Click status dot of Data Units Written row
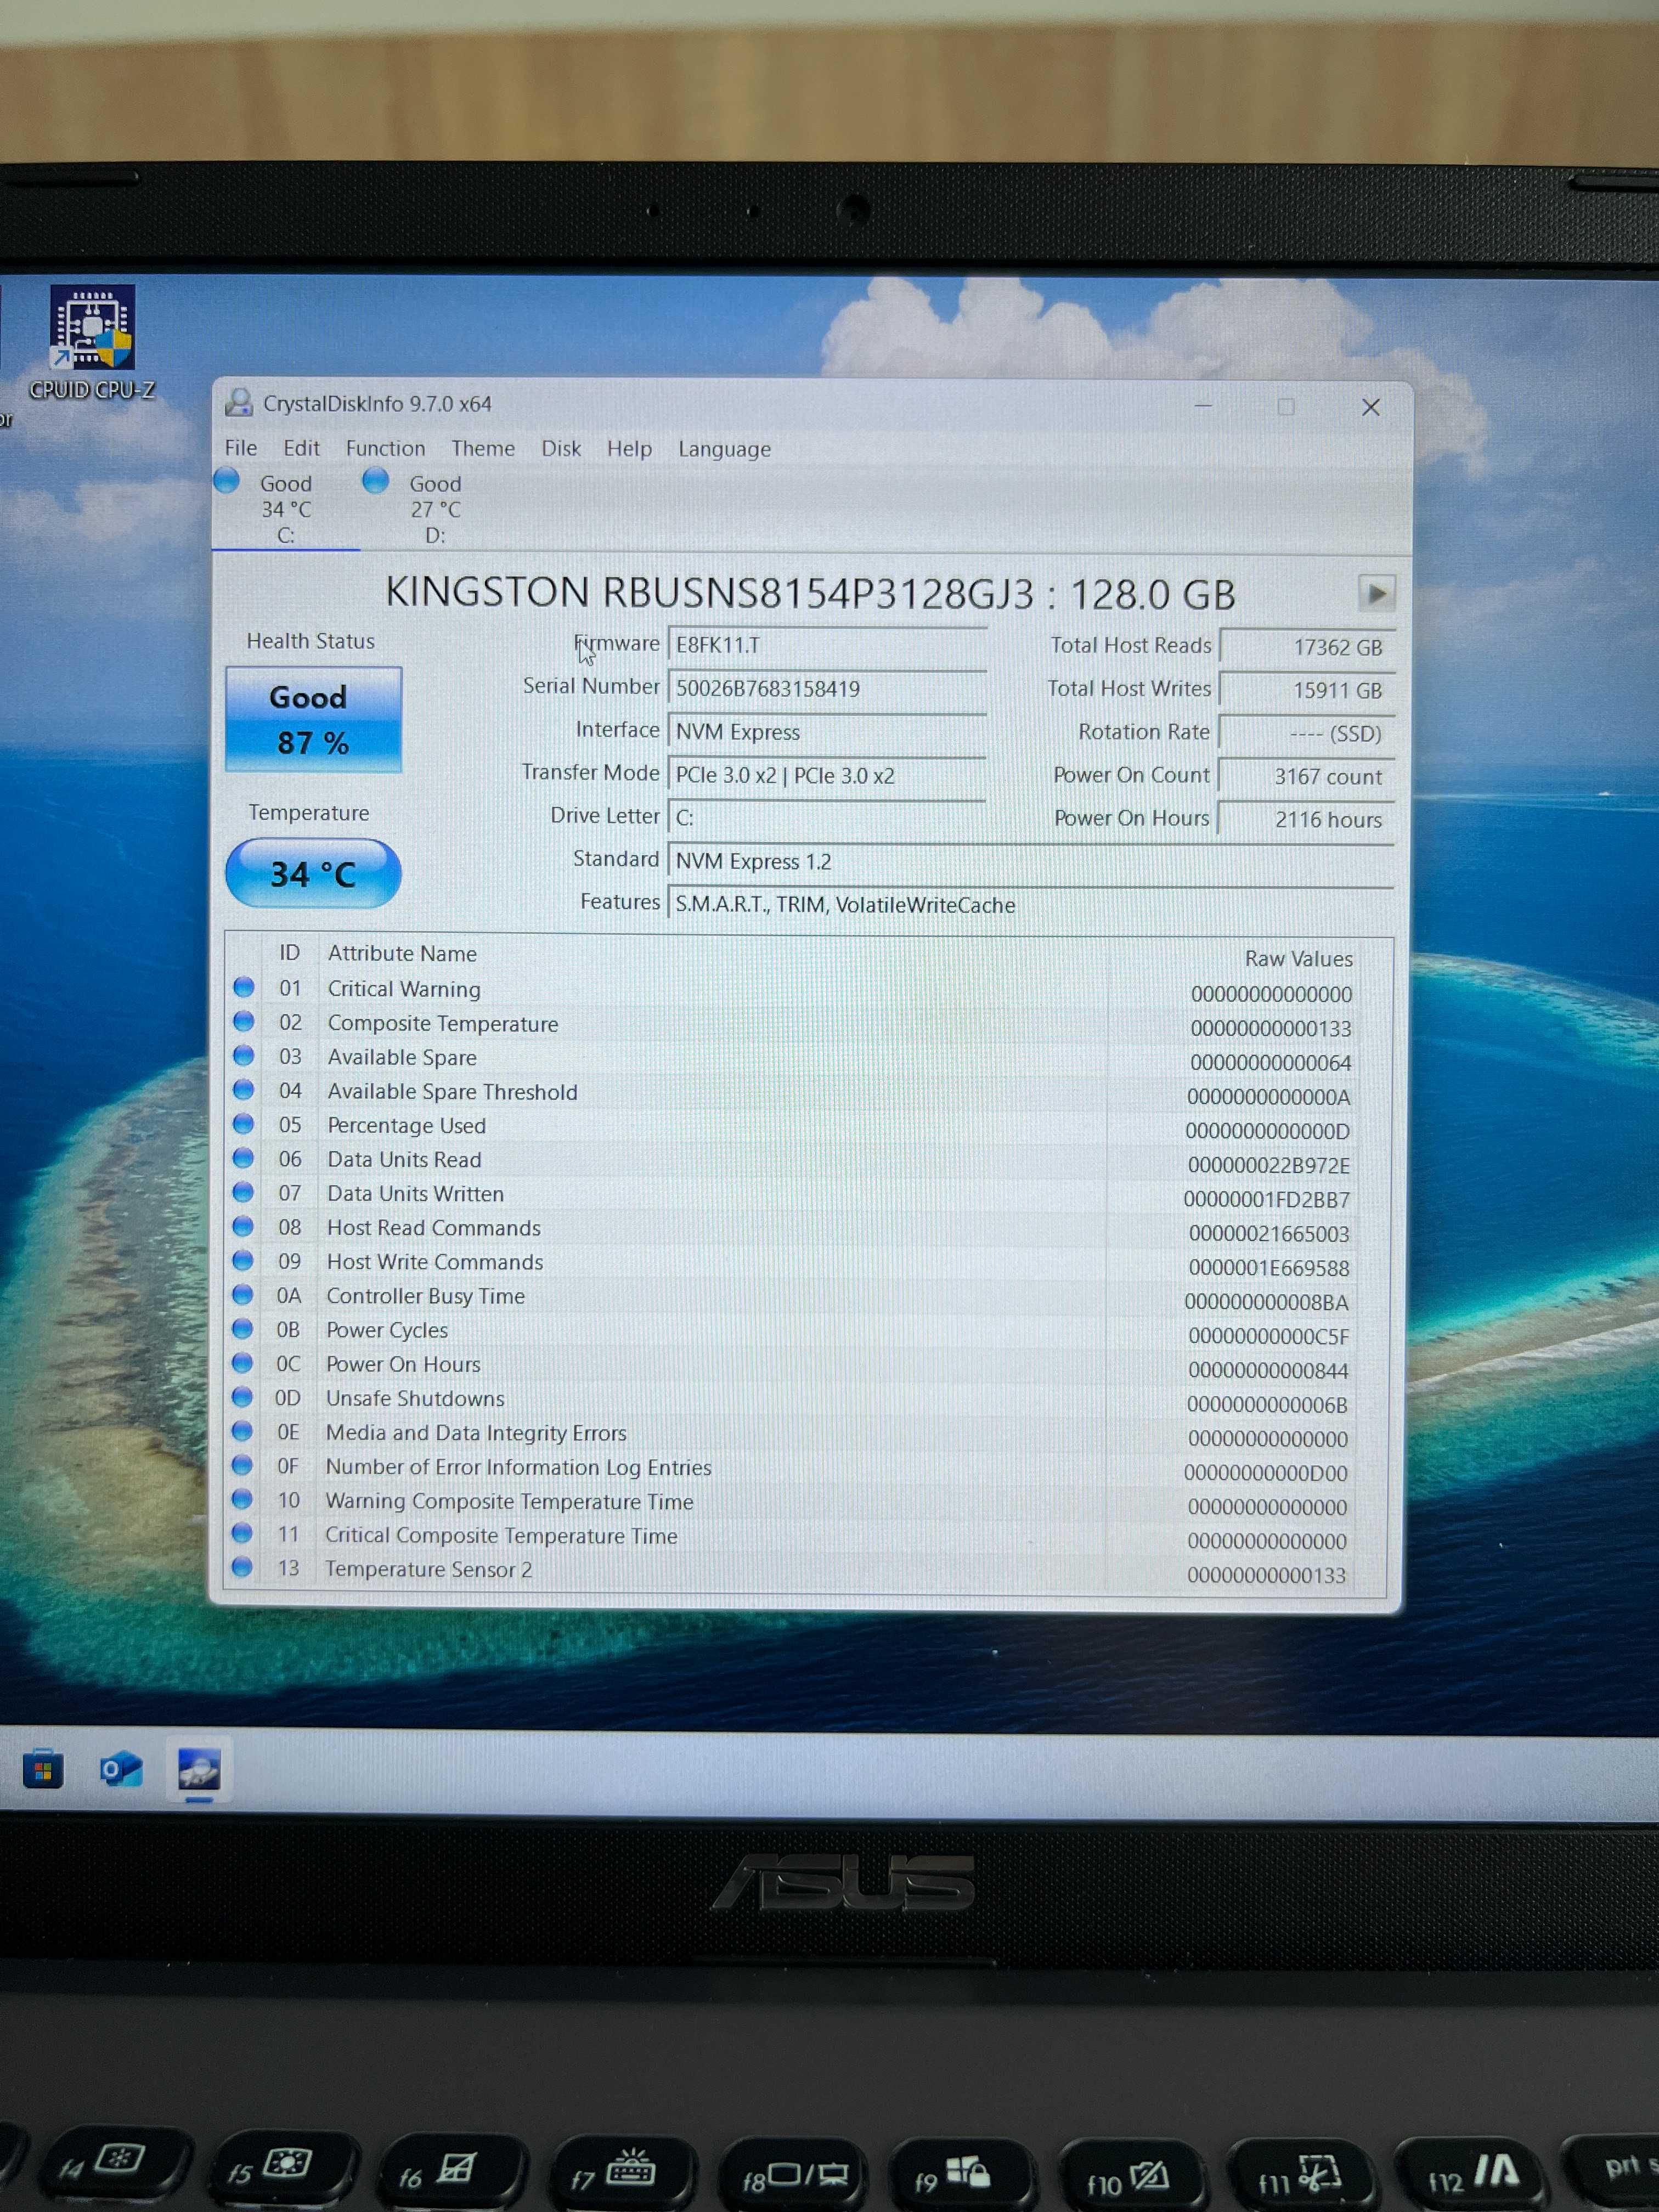 pos(243,1191)
